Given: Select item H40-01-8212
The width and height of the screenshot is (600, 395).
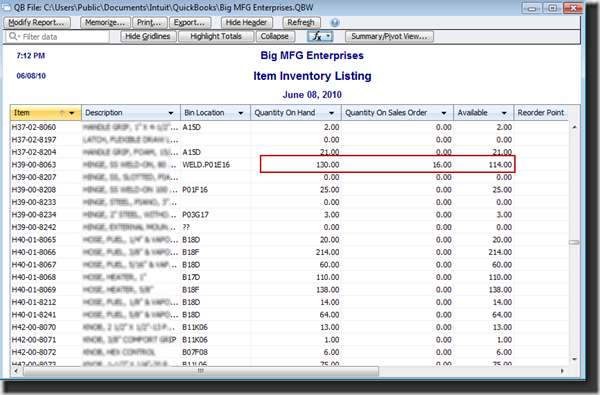Looking at the screenshot, I should [34, 302].
